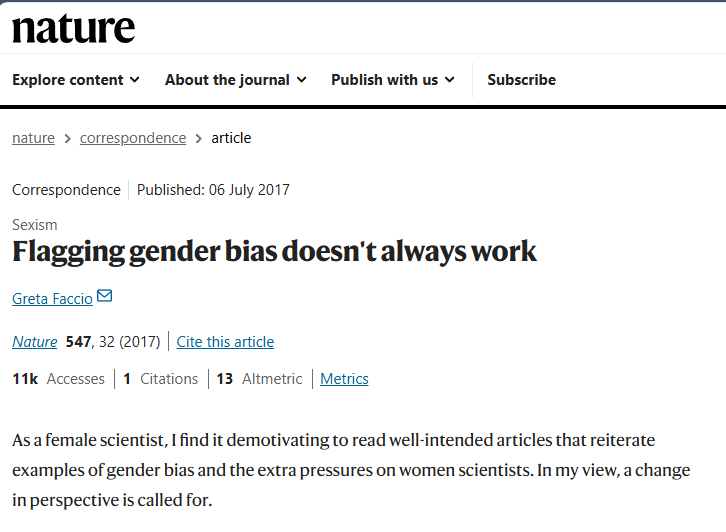Click the email envelope icon beside Greta Faccio
This screenshot has width=726, height=532.
pyautogui.click(x=105, y=297)
